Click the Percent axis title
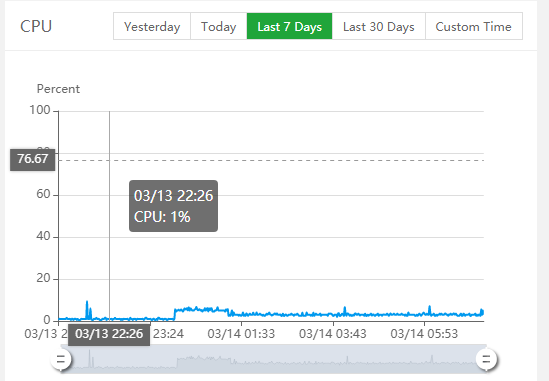This screenshot has height=381, width=549. [x=58, y=89]
